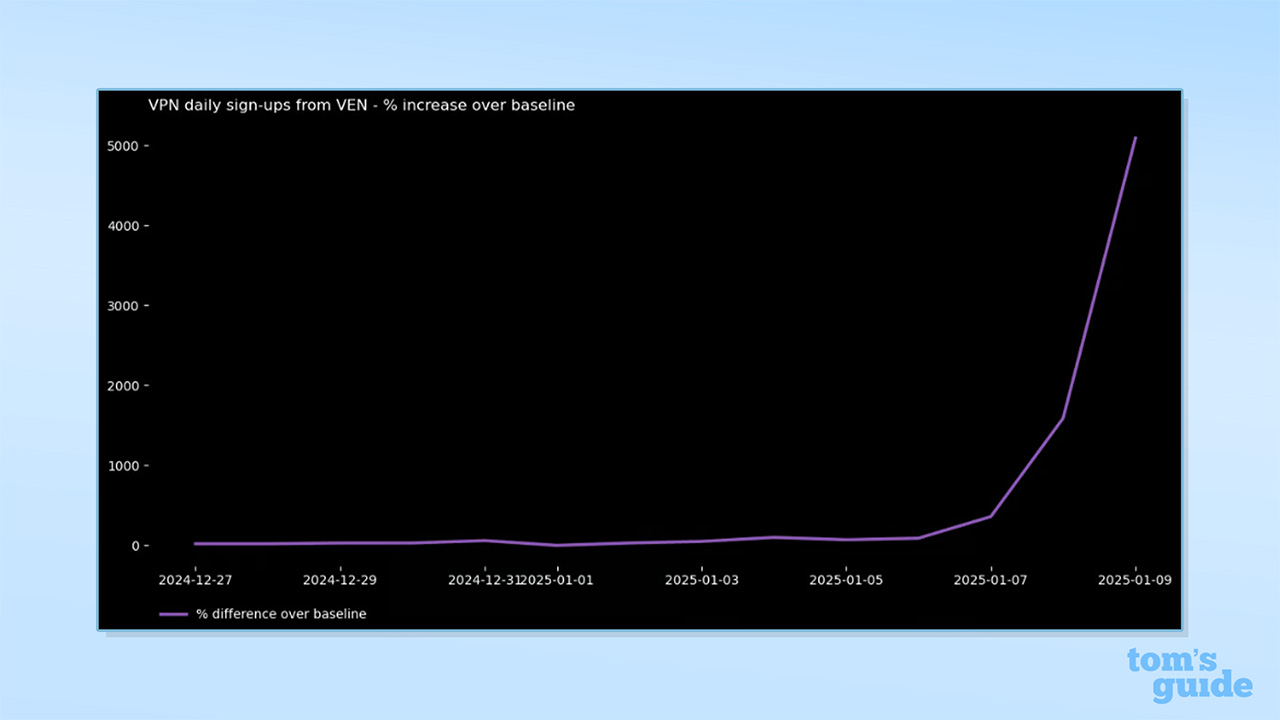Click the purple legend line swatch
This screenshot has width=1280, height=720.
(x=173, y=614)
